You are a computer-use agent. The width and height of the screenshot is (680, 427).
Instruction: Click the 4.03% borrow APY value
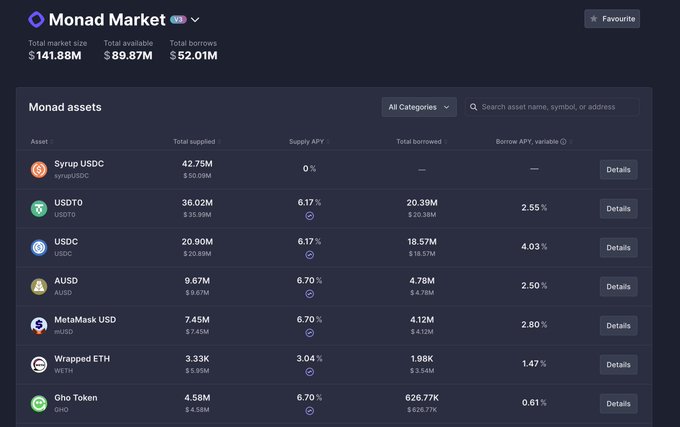pyautogui.click(x=534, y=247)
